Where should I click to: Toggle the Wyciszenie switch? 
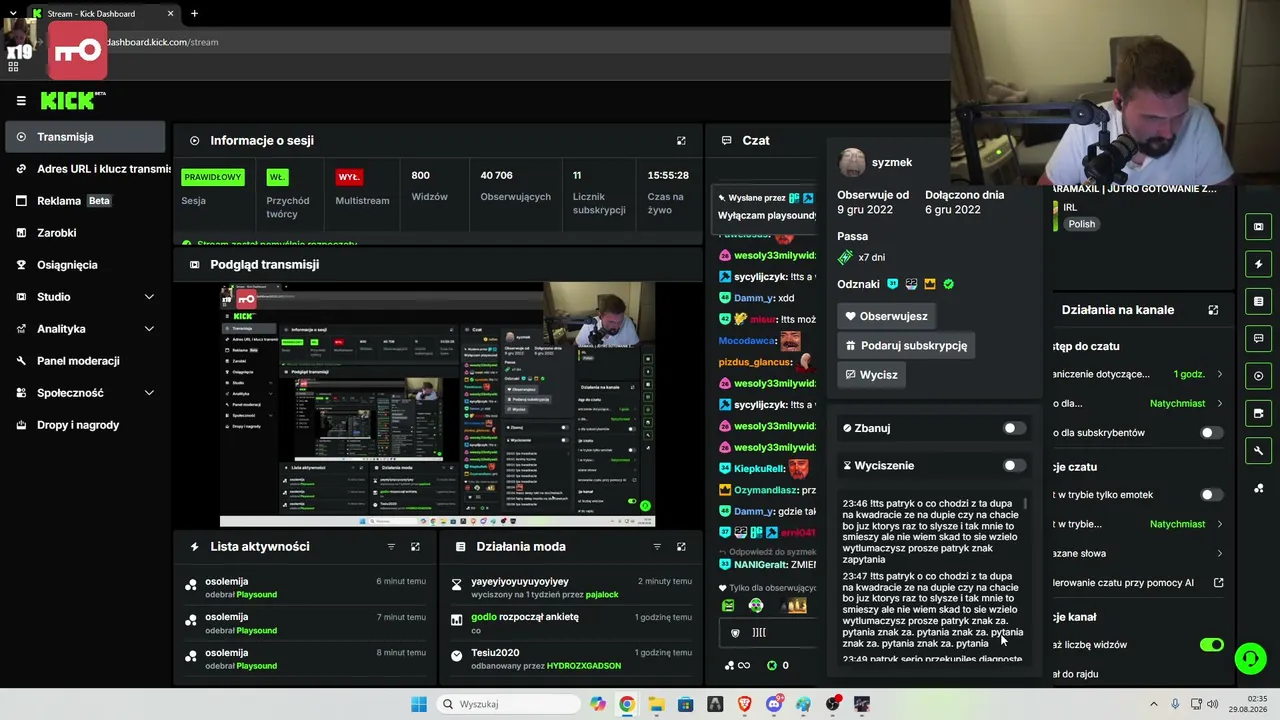tap(1014, 466)
